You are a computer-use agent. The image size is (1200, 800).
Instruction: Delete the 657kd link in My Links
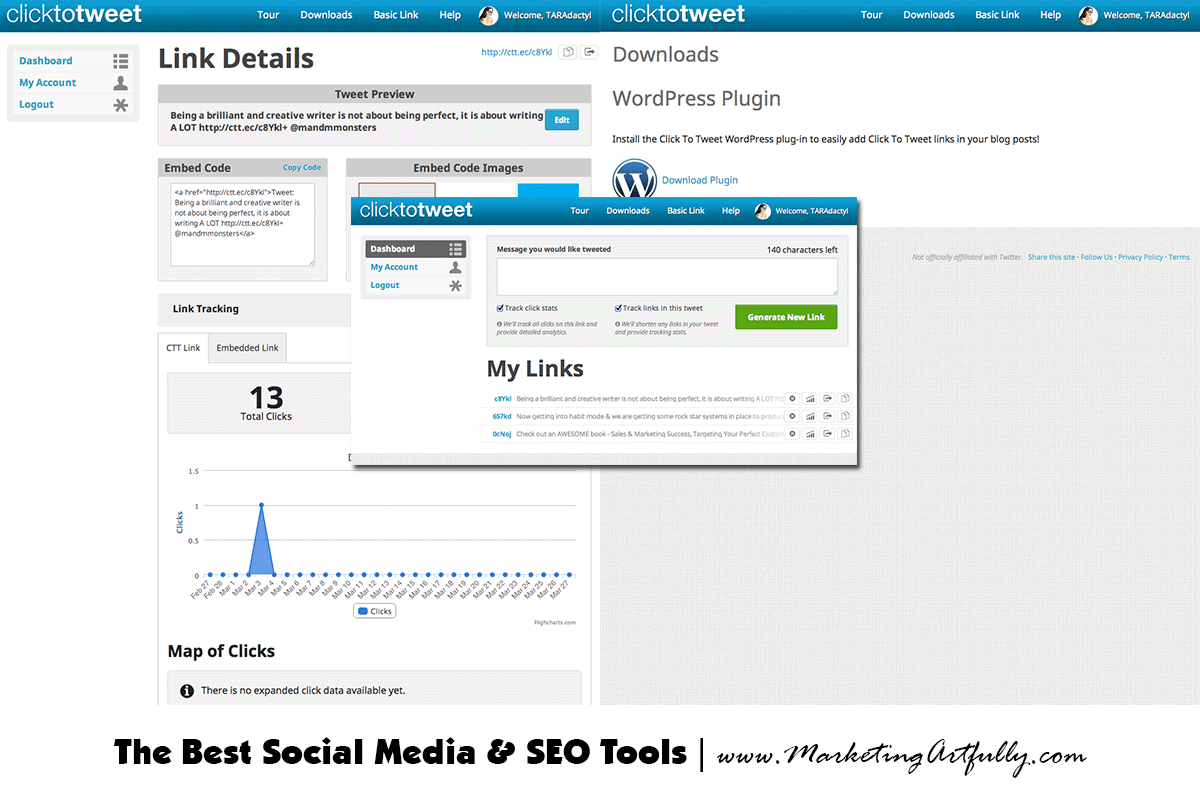792,416
